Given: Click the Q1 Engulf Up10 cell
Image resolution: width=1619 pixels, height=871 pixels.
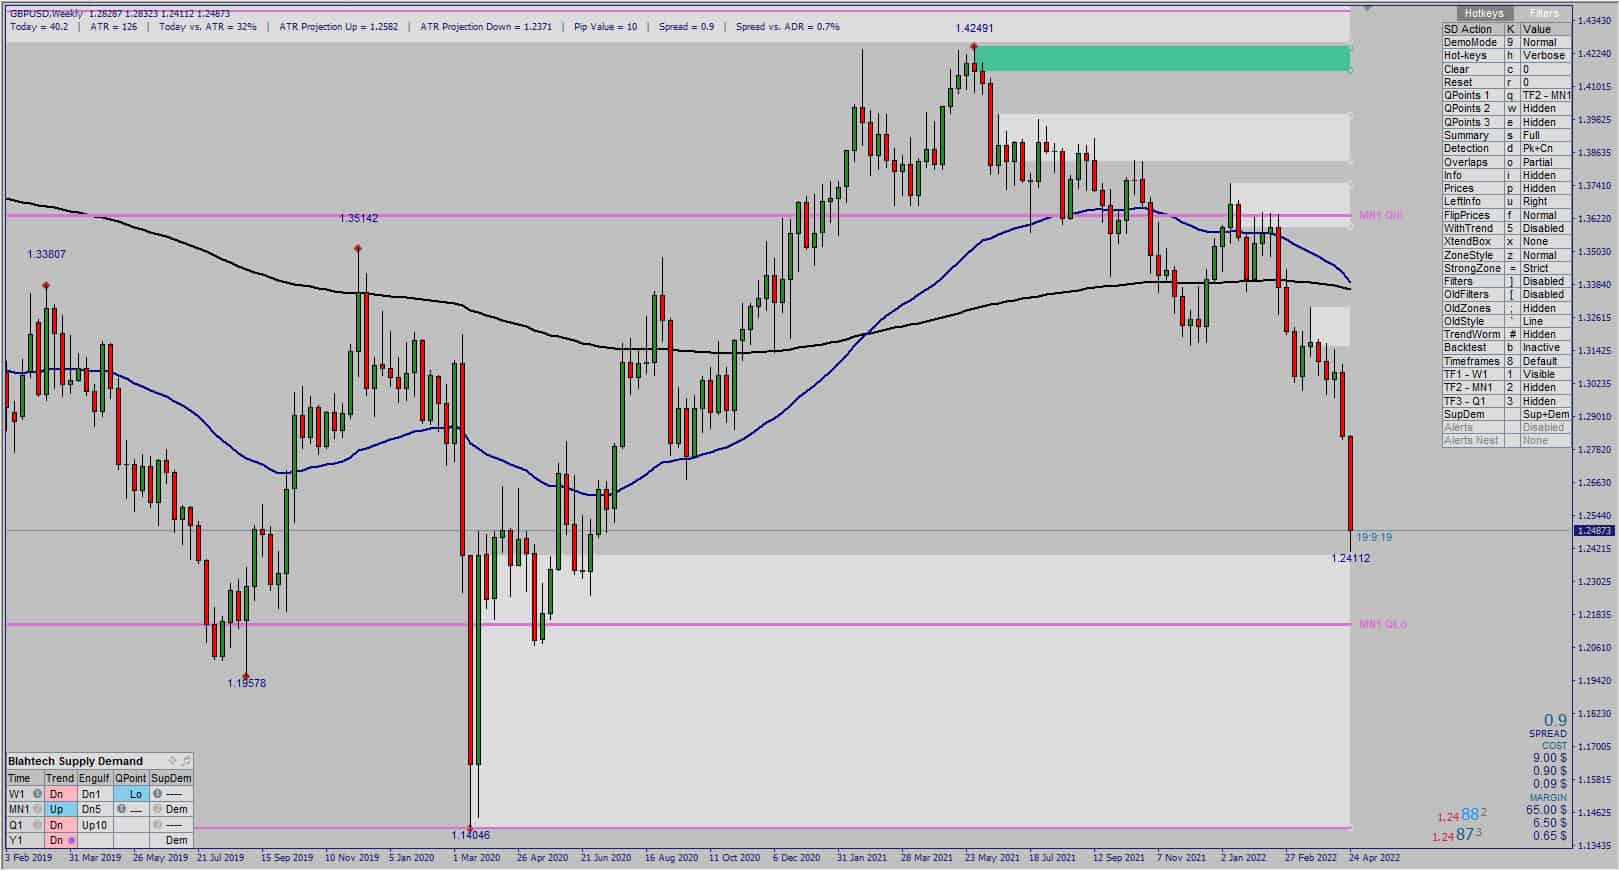Looking at the screenshot, I should tap(95, 825).
